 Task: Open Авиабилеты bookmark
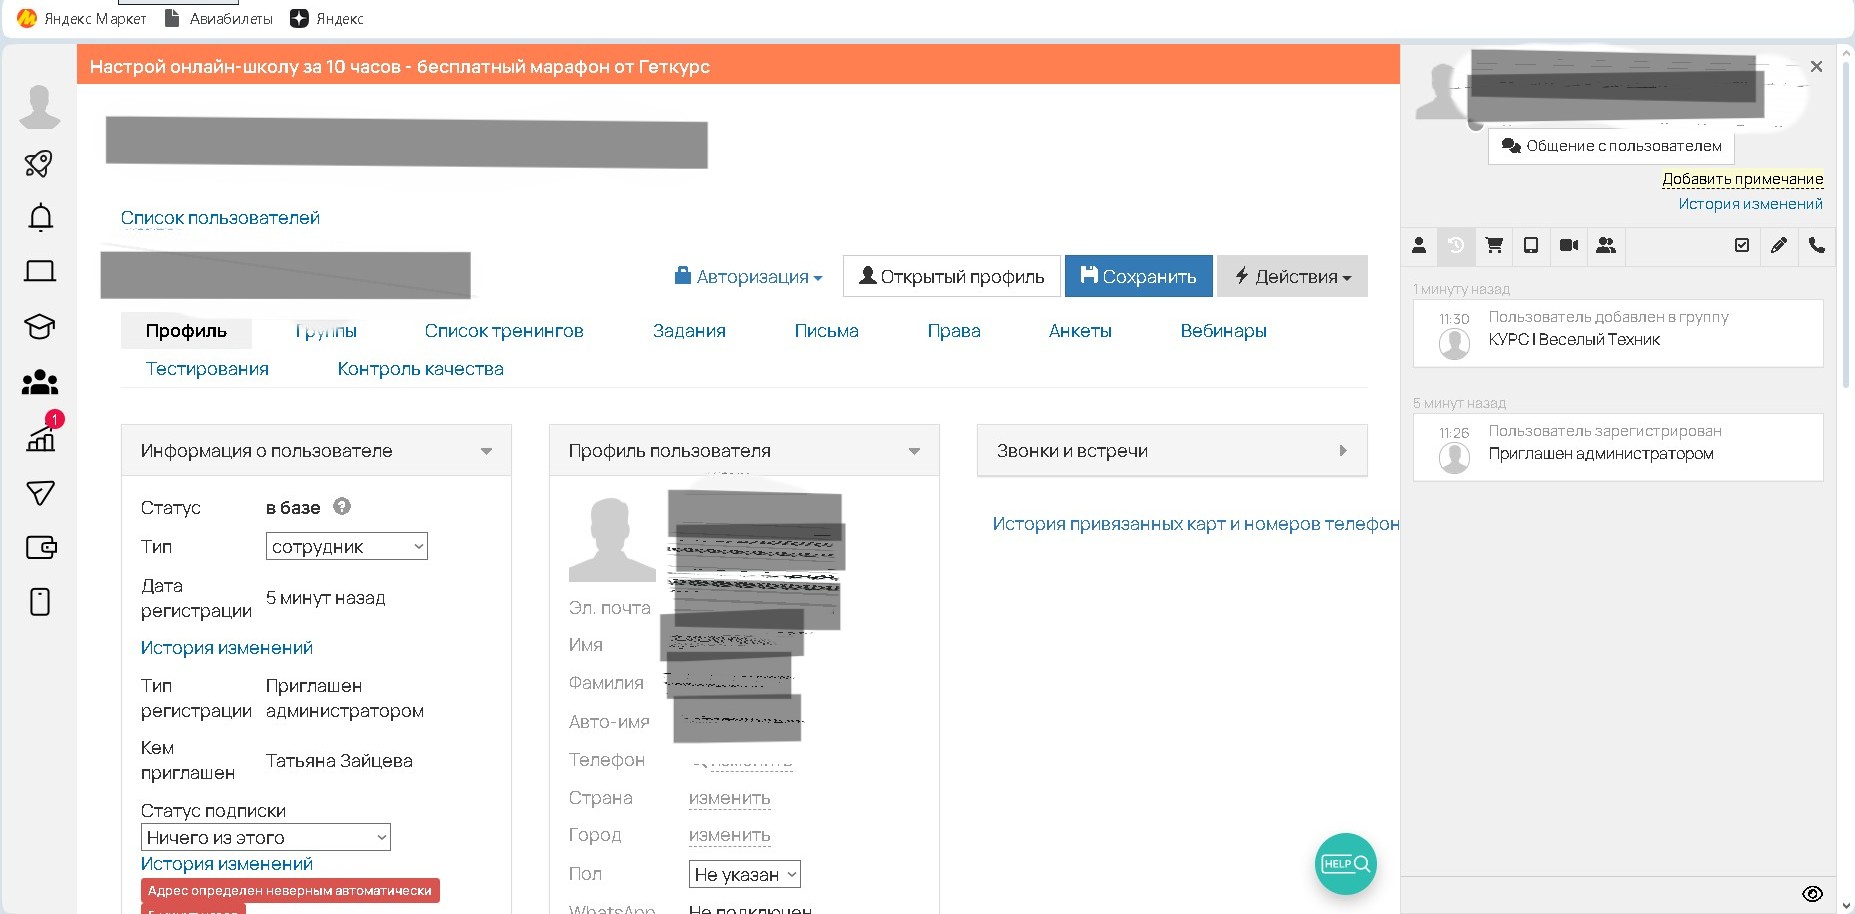tap(218, 18)
